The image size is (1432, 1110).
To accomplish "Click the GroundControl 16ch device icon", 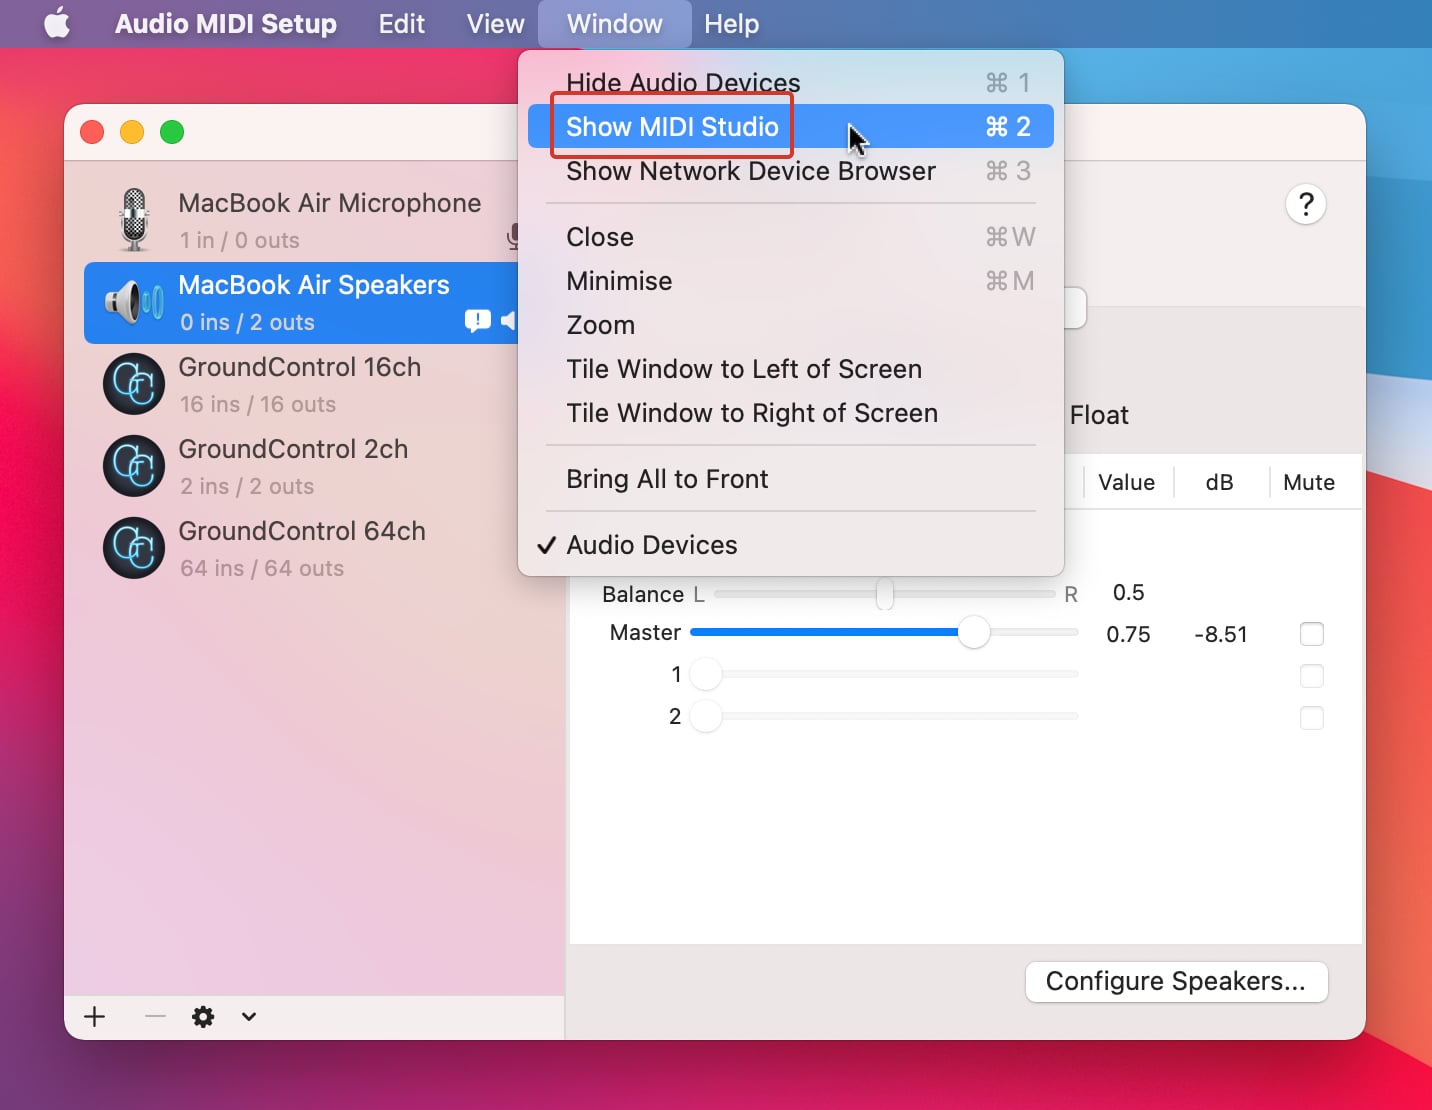I will click(x=134, y=384).
